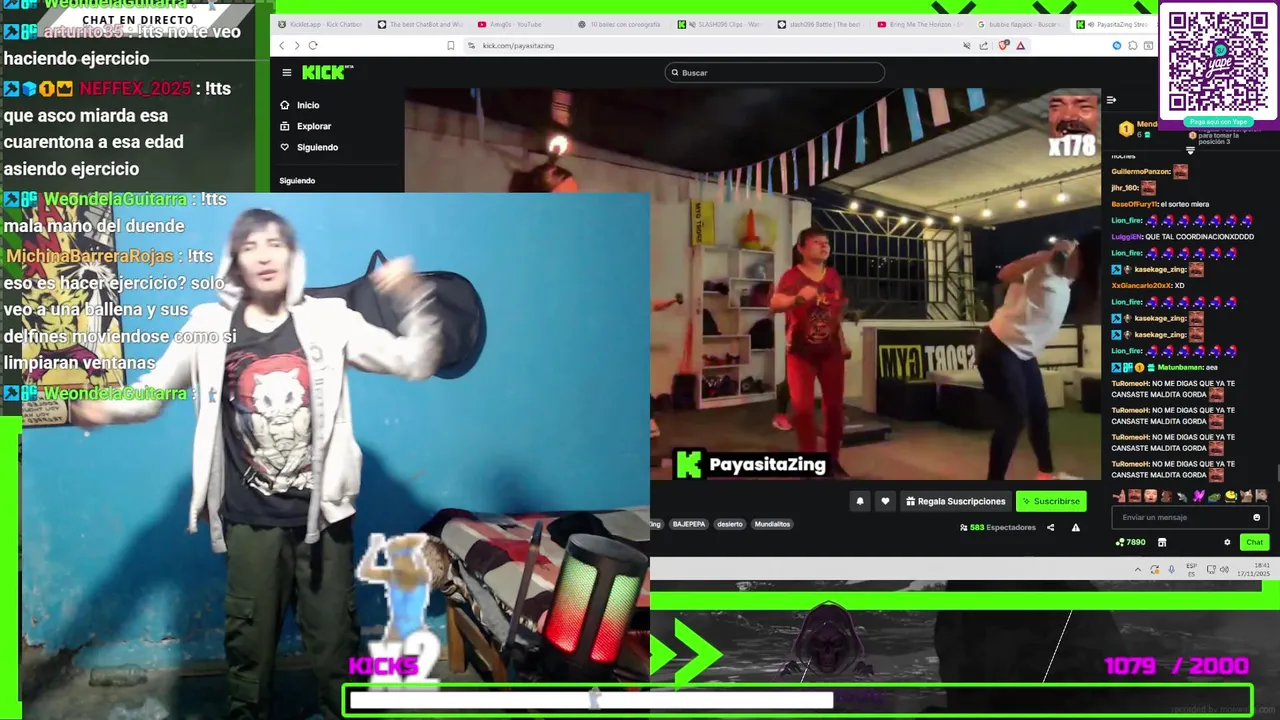Click the network tray icon
Image resolution: width=1280 pixels, height=720 pixels.
(x=1211, y=570)
